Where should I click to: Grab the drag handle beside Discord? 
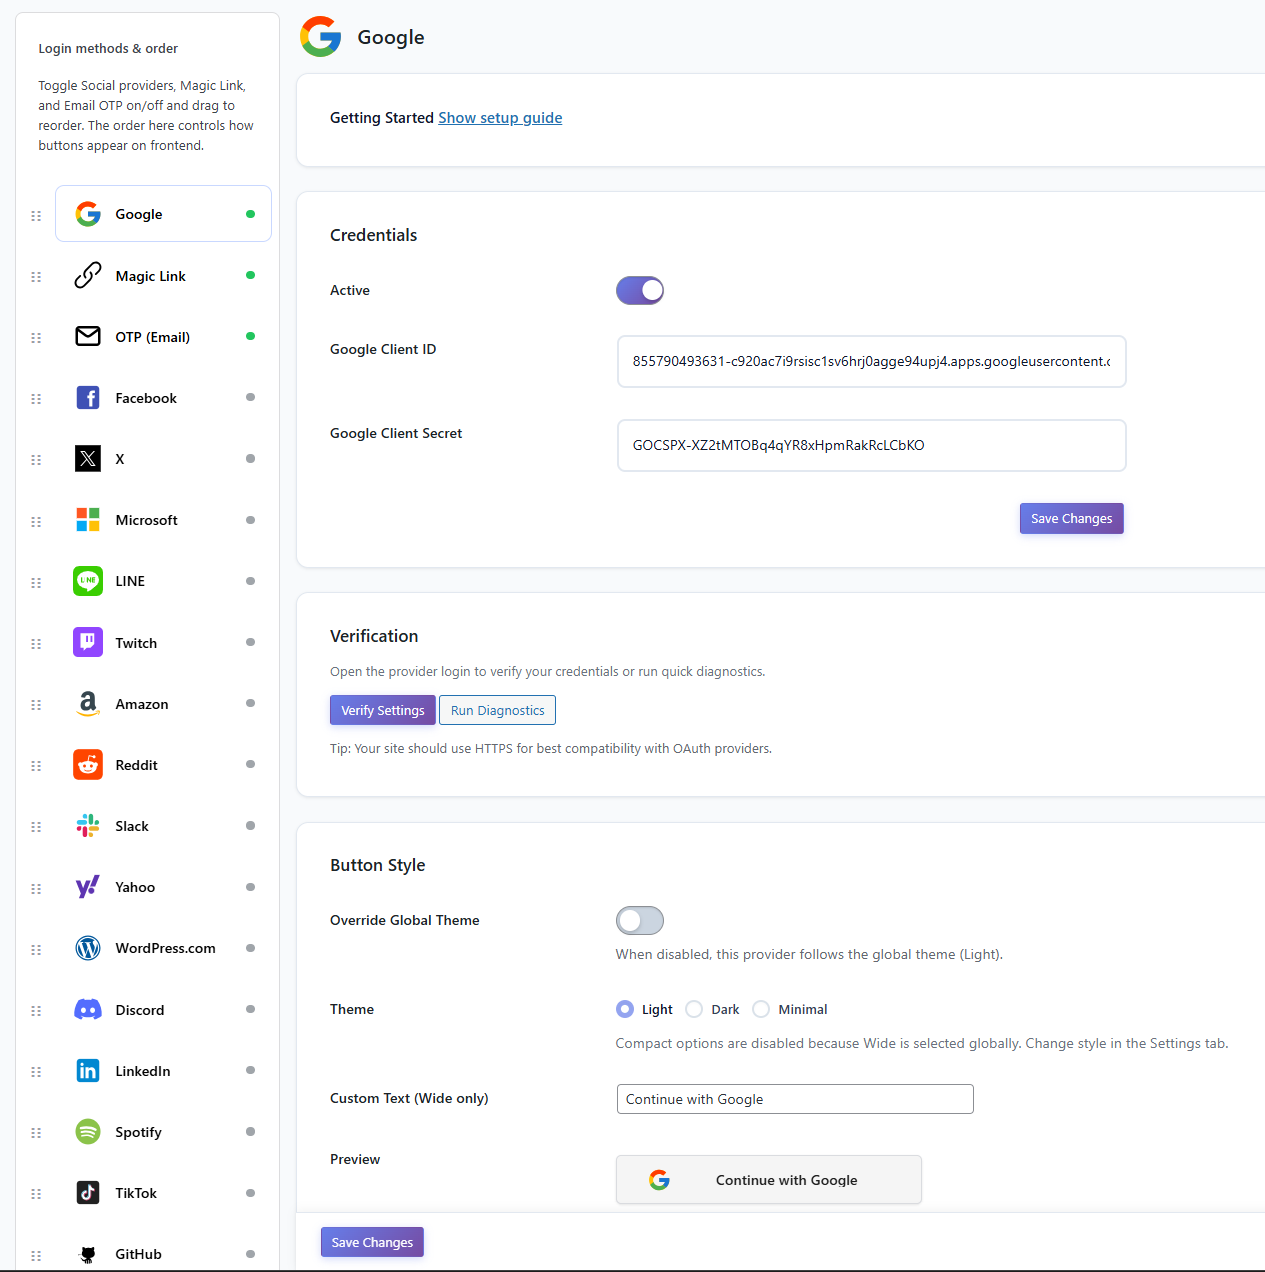click(36, 1011)
